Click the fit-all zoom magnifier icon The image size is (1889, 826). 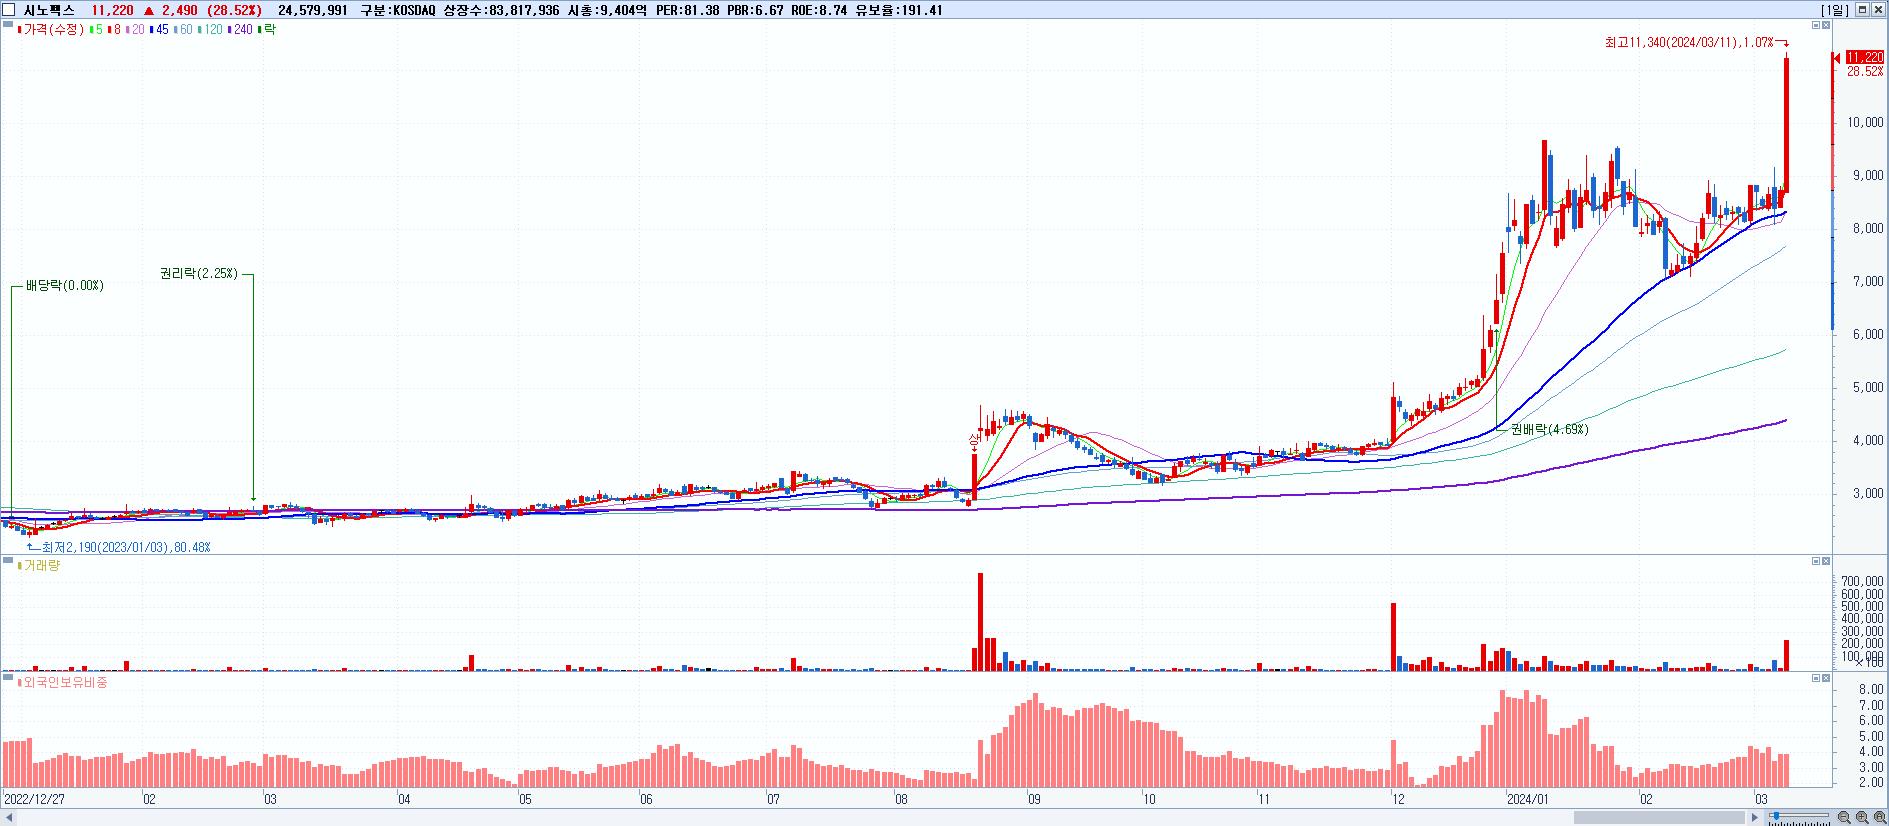[x=1879, y=818]
